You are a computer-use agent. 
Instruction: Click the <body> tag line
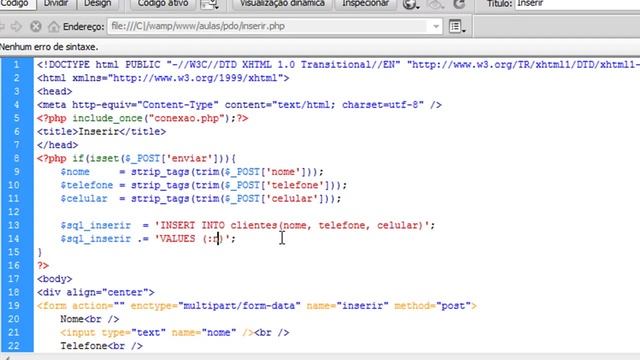(x=54, y=279)
